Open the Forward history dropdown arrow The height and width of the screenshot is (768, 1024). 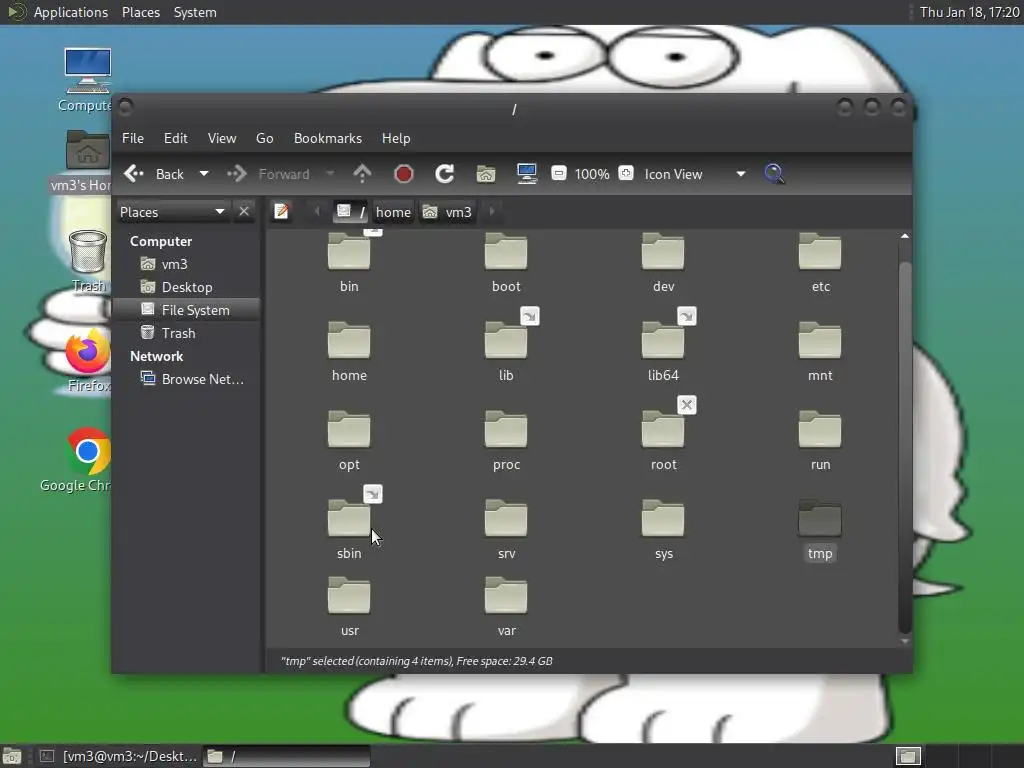[330, 174]
